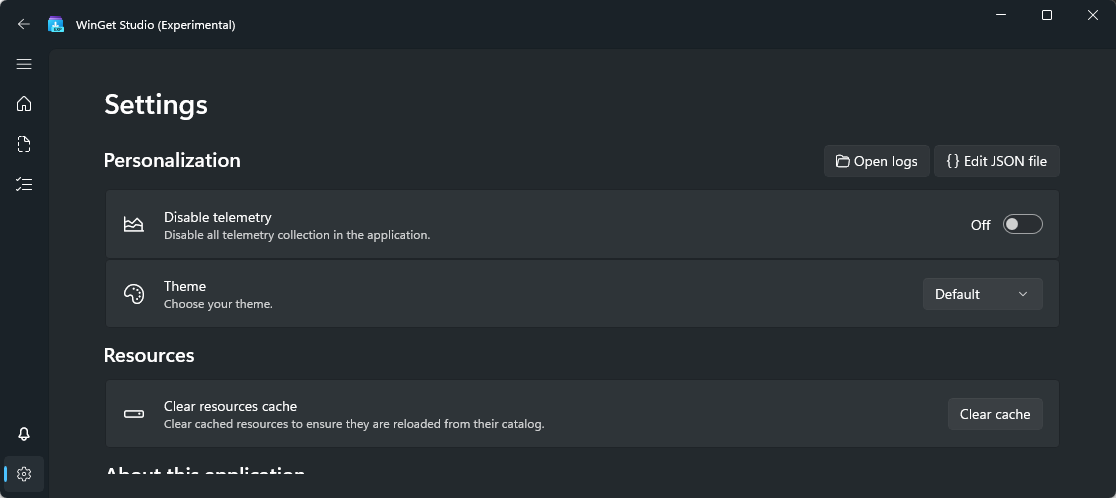Screen dimensions: 1116x498
Task: Click the telemetry chart icon
Action: 133,224
